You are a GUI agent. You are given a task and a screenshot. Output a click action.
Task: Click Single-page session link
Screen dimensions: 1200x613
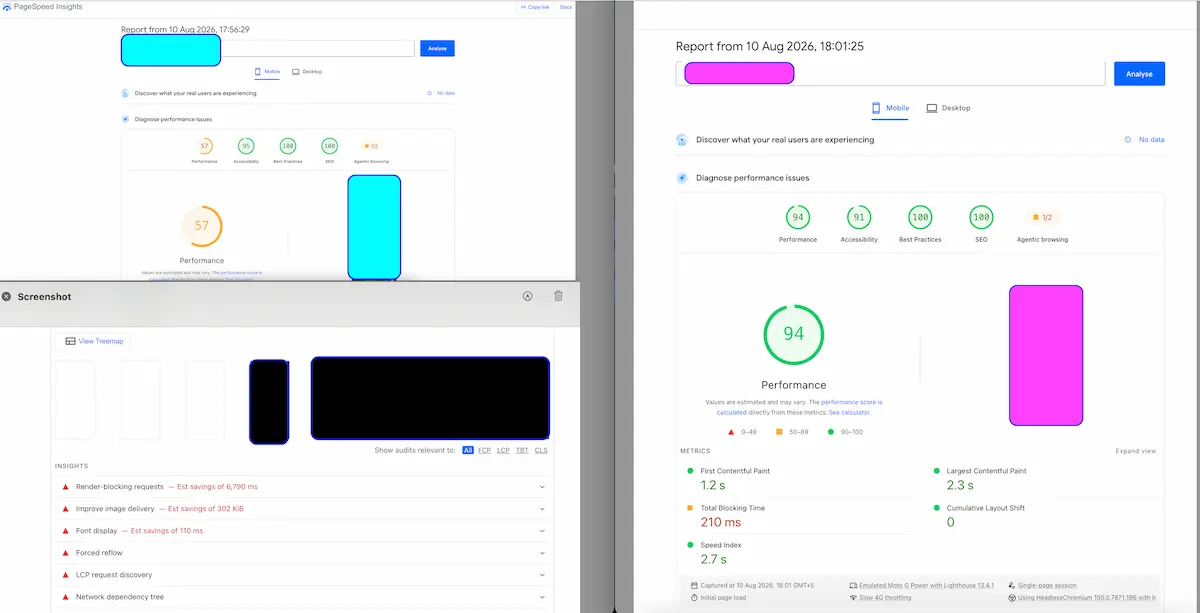[x=1047, y=585]
